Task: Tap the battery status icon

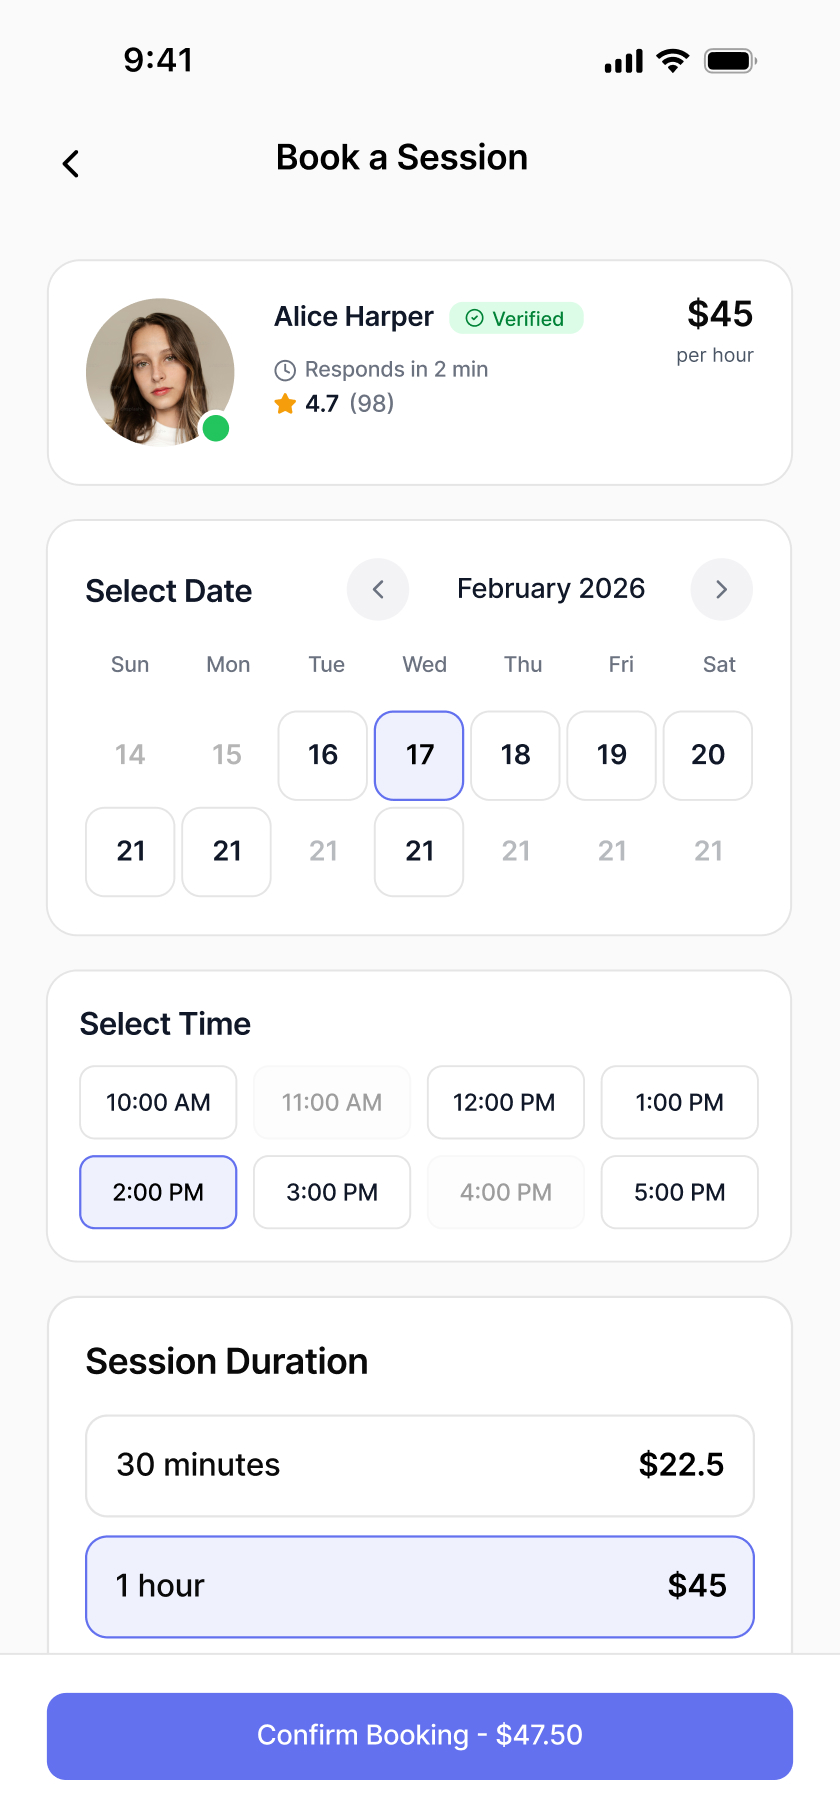Action: (730, 61)
